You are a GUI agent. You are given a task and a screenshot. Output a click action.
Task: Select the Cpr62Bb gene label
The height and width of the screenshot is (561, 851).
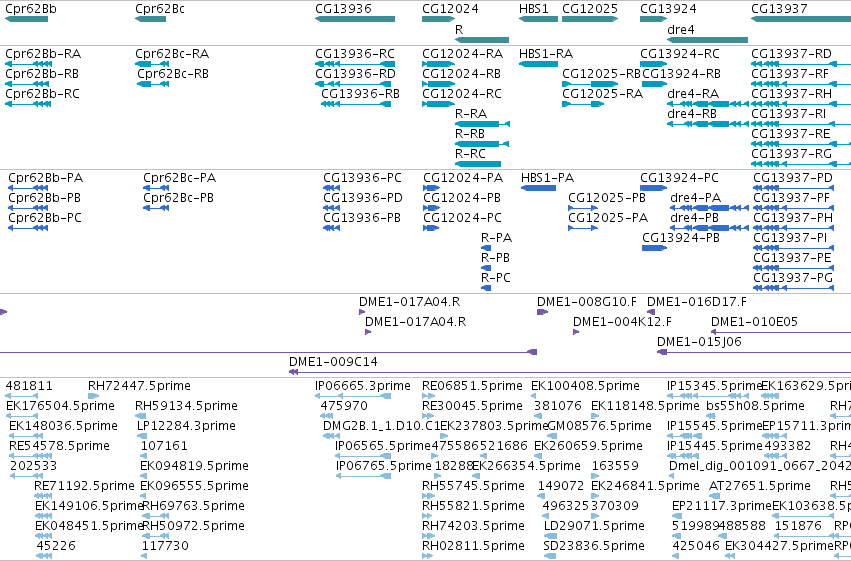[31, 9]
